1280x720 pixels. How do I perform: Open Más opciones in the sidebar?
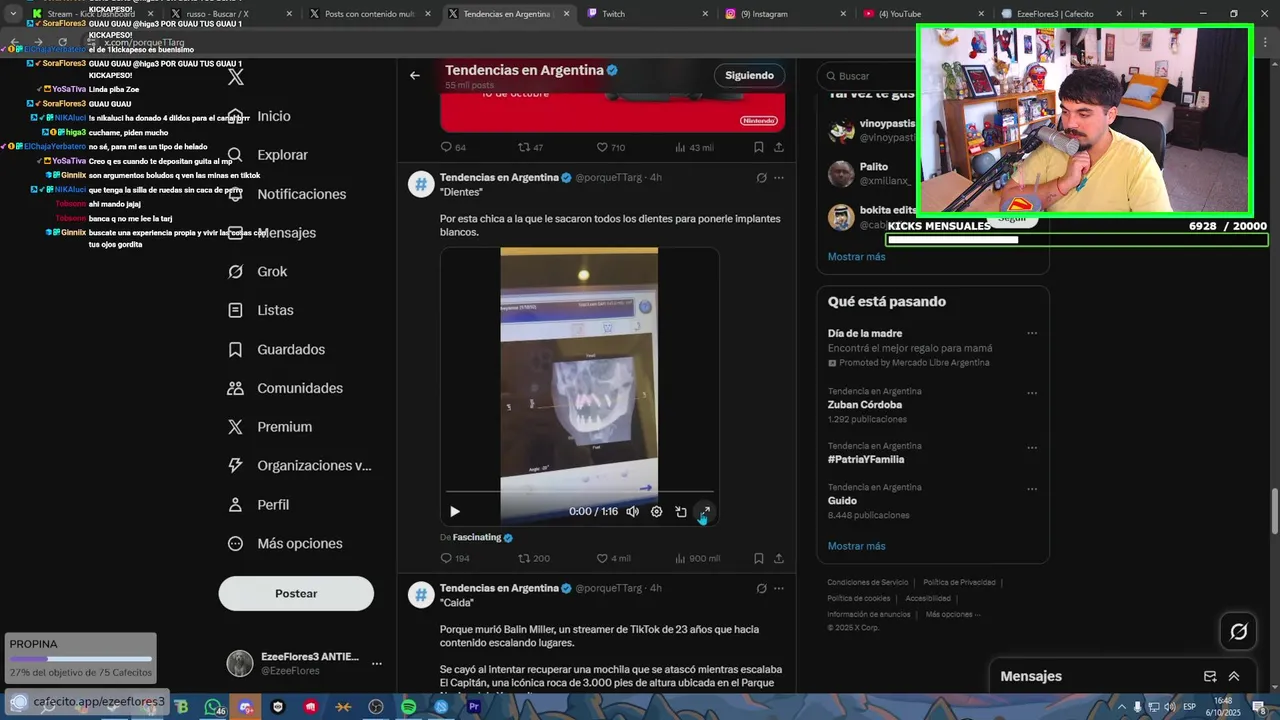(285, 544)
